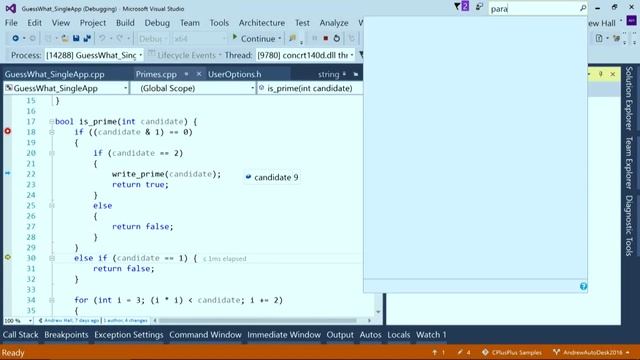The height and width of the screenshot is (360, 640).
Task: Open the Watch 1 window tab
Action: (x=431, y=335)
